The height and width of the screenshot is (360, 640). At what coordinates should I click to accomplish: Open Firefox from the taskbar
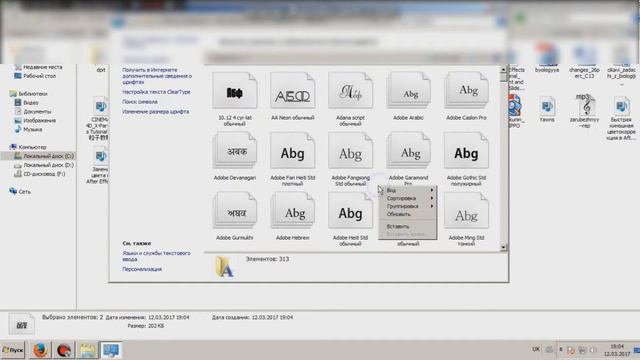[x=40, y=350]
